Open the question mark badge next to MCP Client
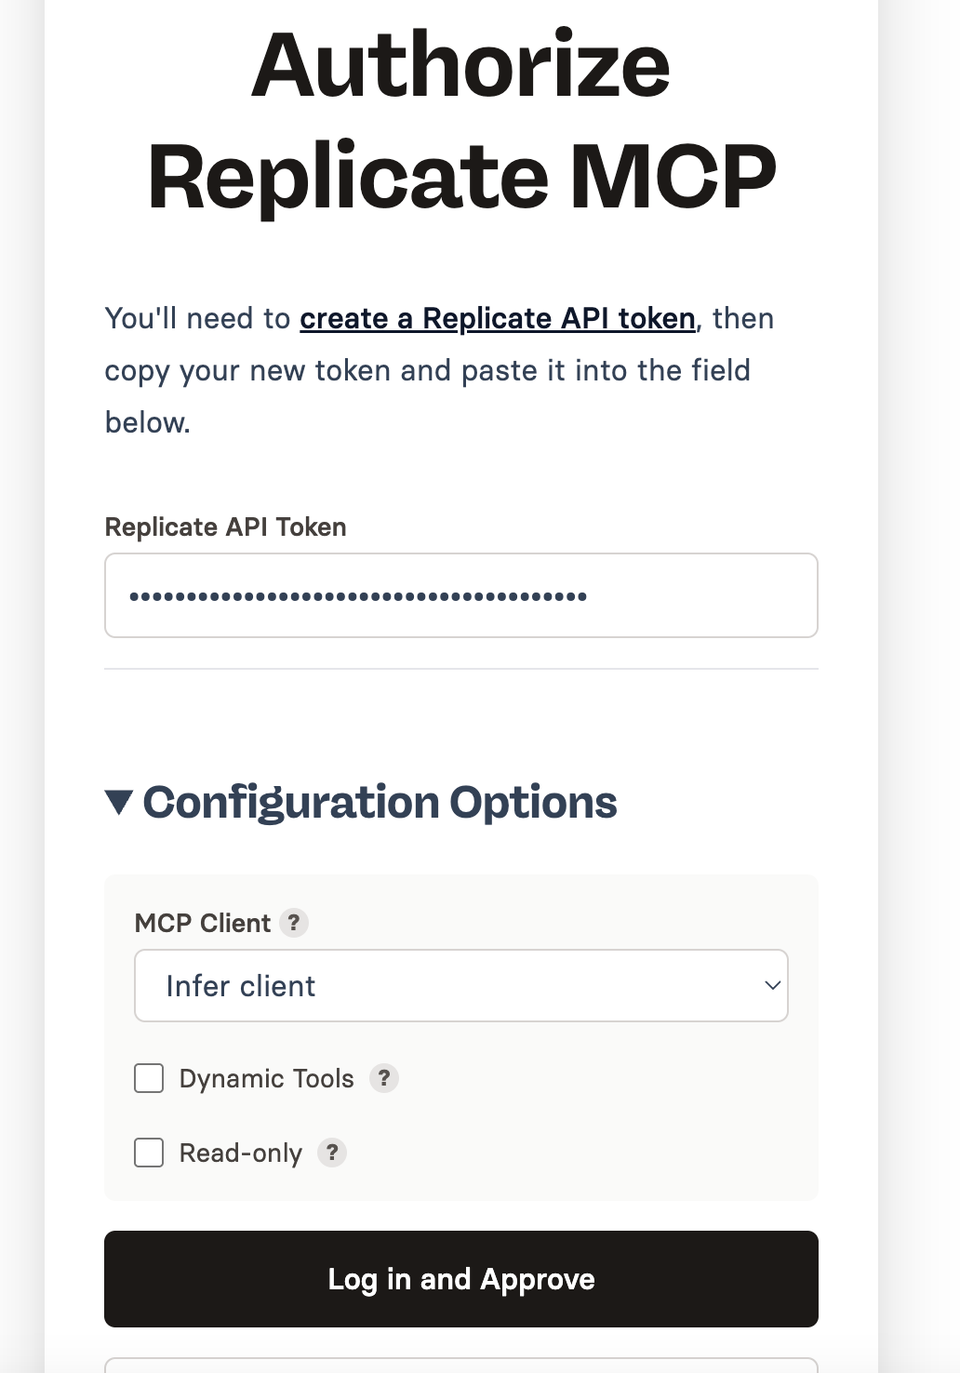 point(293,923)
